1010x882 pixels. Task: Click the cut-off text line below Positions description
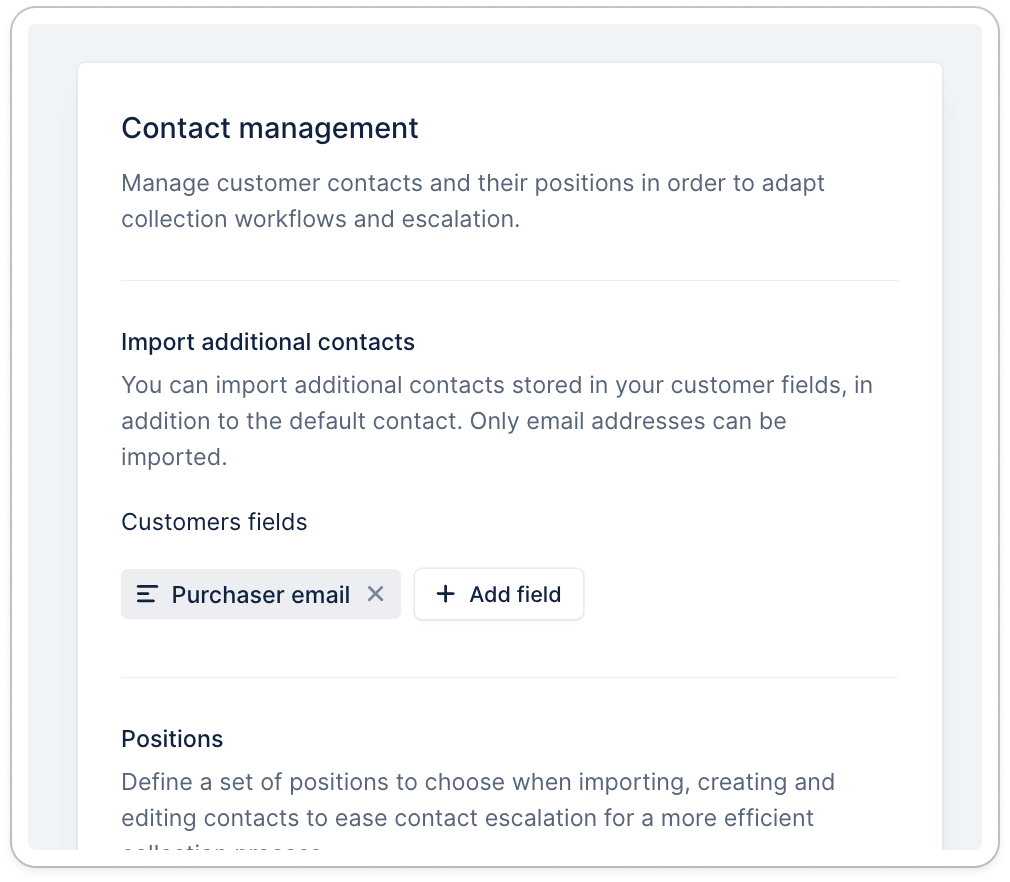220,846
